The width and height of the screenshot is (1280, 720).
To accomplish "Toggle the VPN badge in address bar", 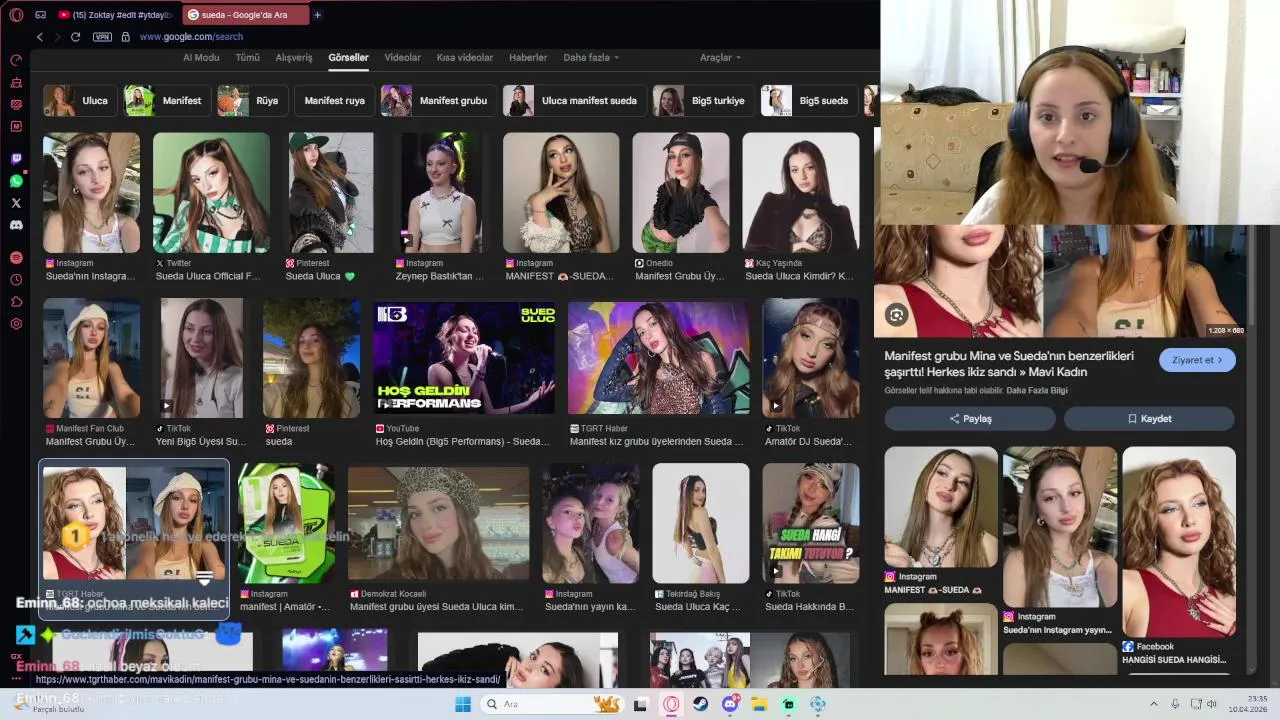I will [102, 37].
